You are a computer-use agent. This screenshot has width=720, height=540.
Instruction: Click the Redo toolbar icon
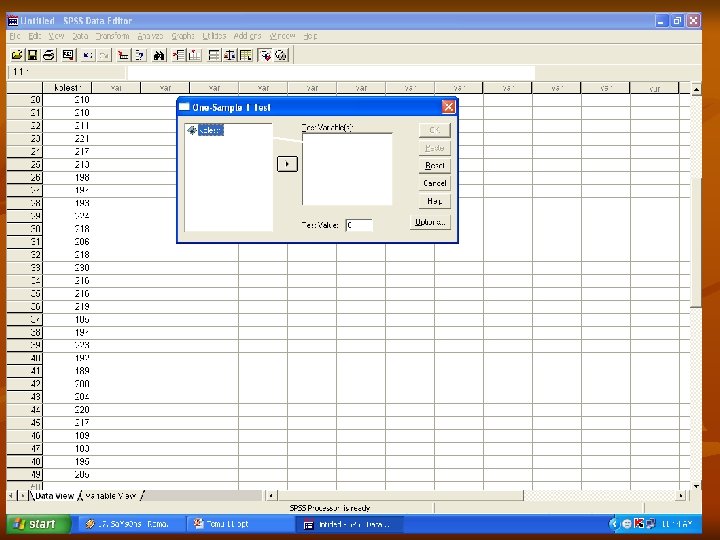105,56
